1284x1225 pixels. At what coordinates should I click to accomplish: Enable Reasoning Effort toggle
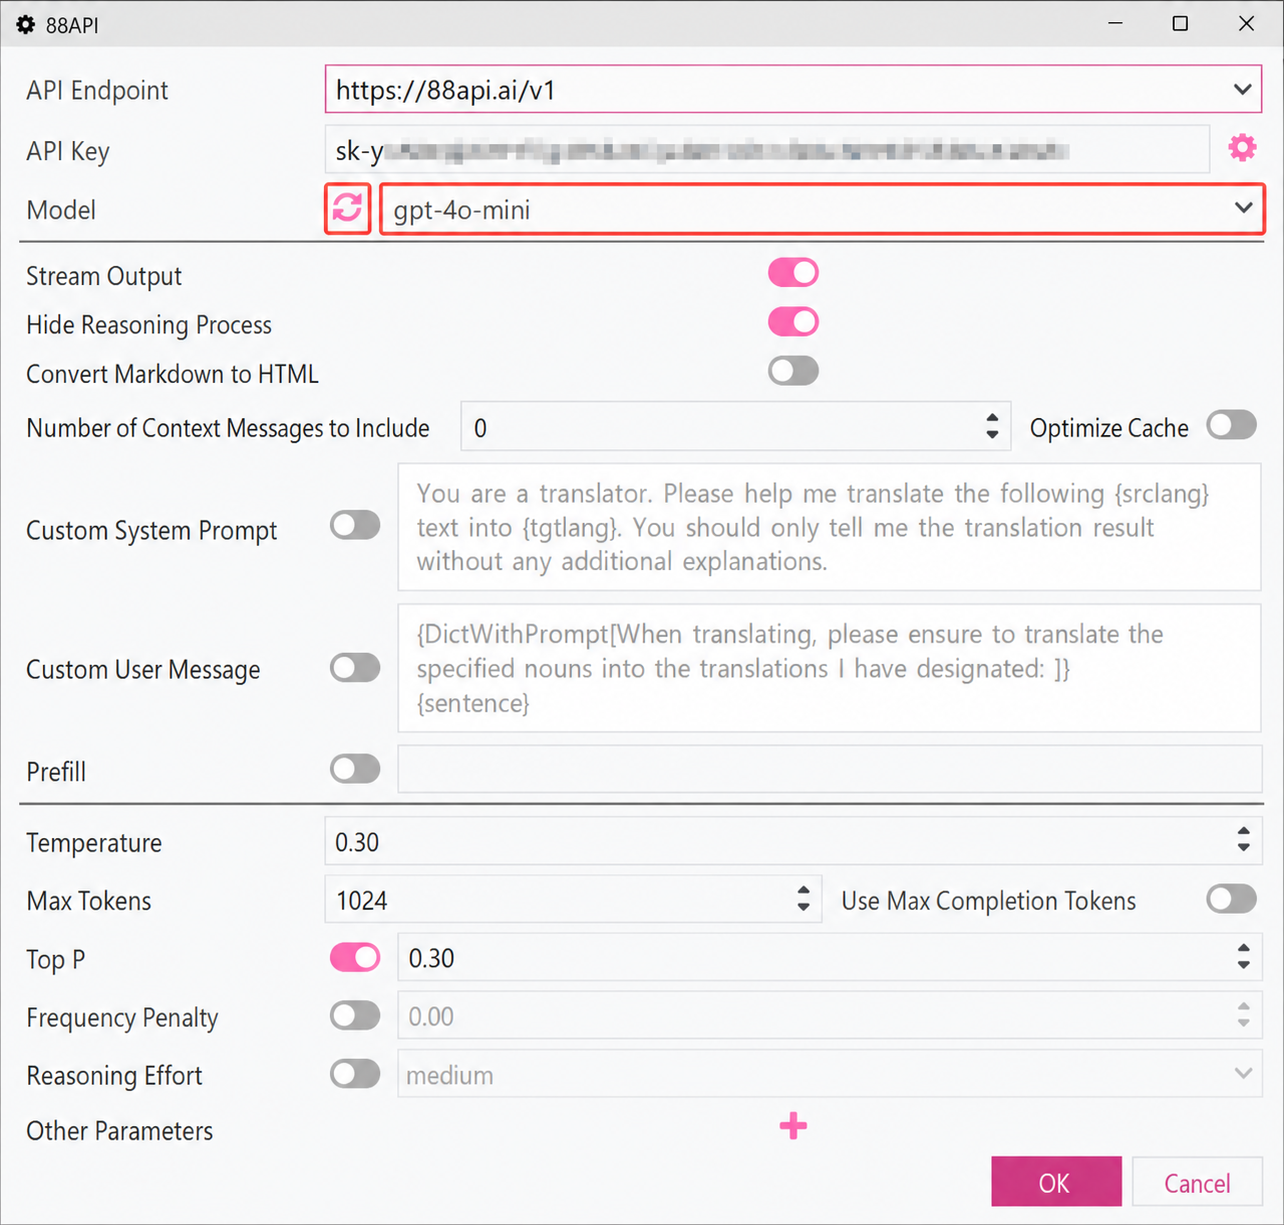(355, 1074)
